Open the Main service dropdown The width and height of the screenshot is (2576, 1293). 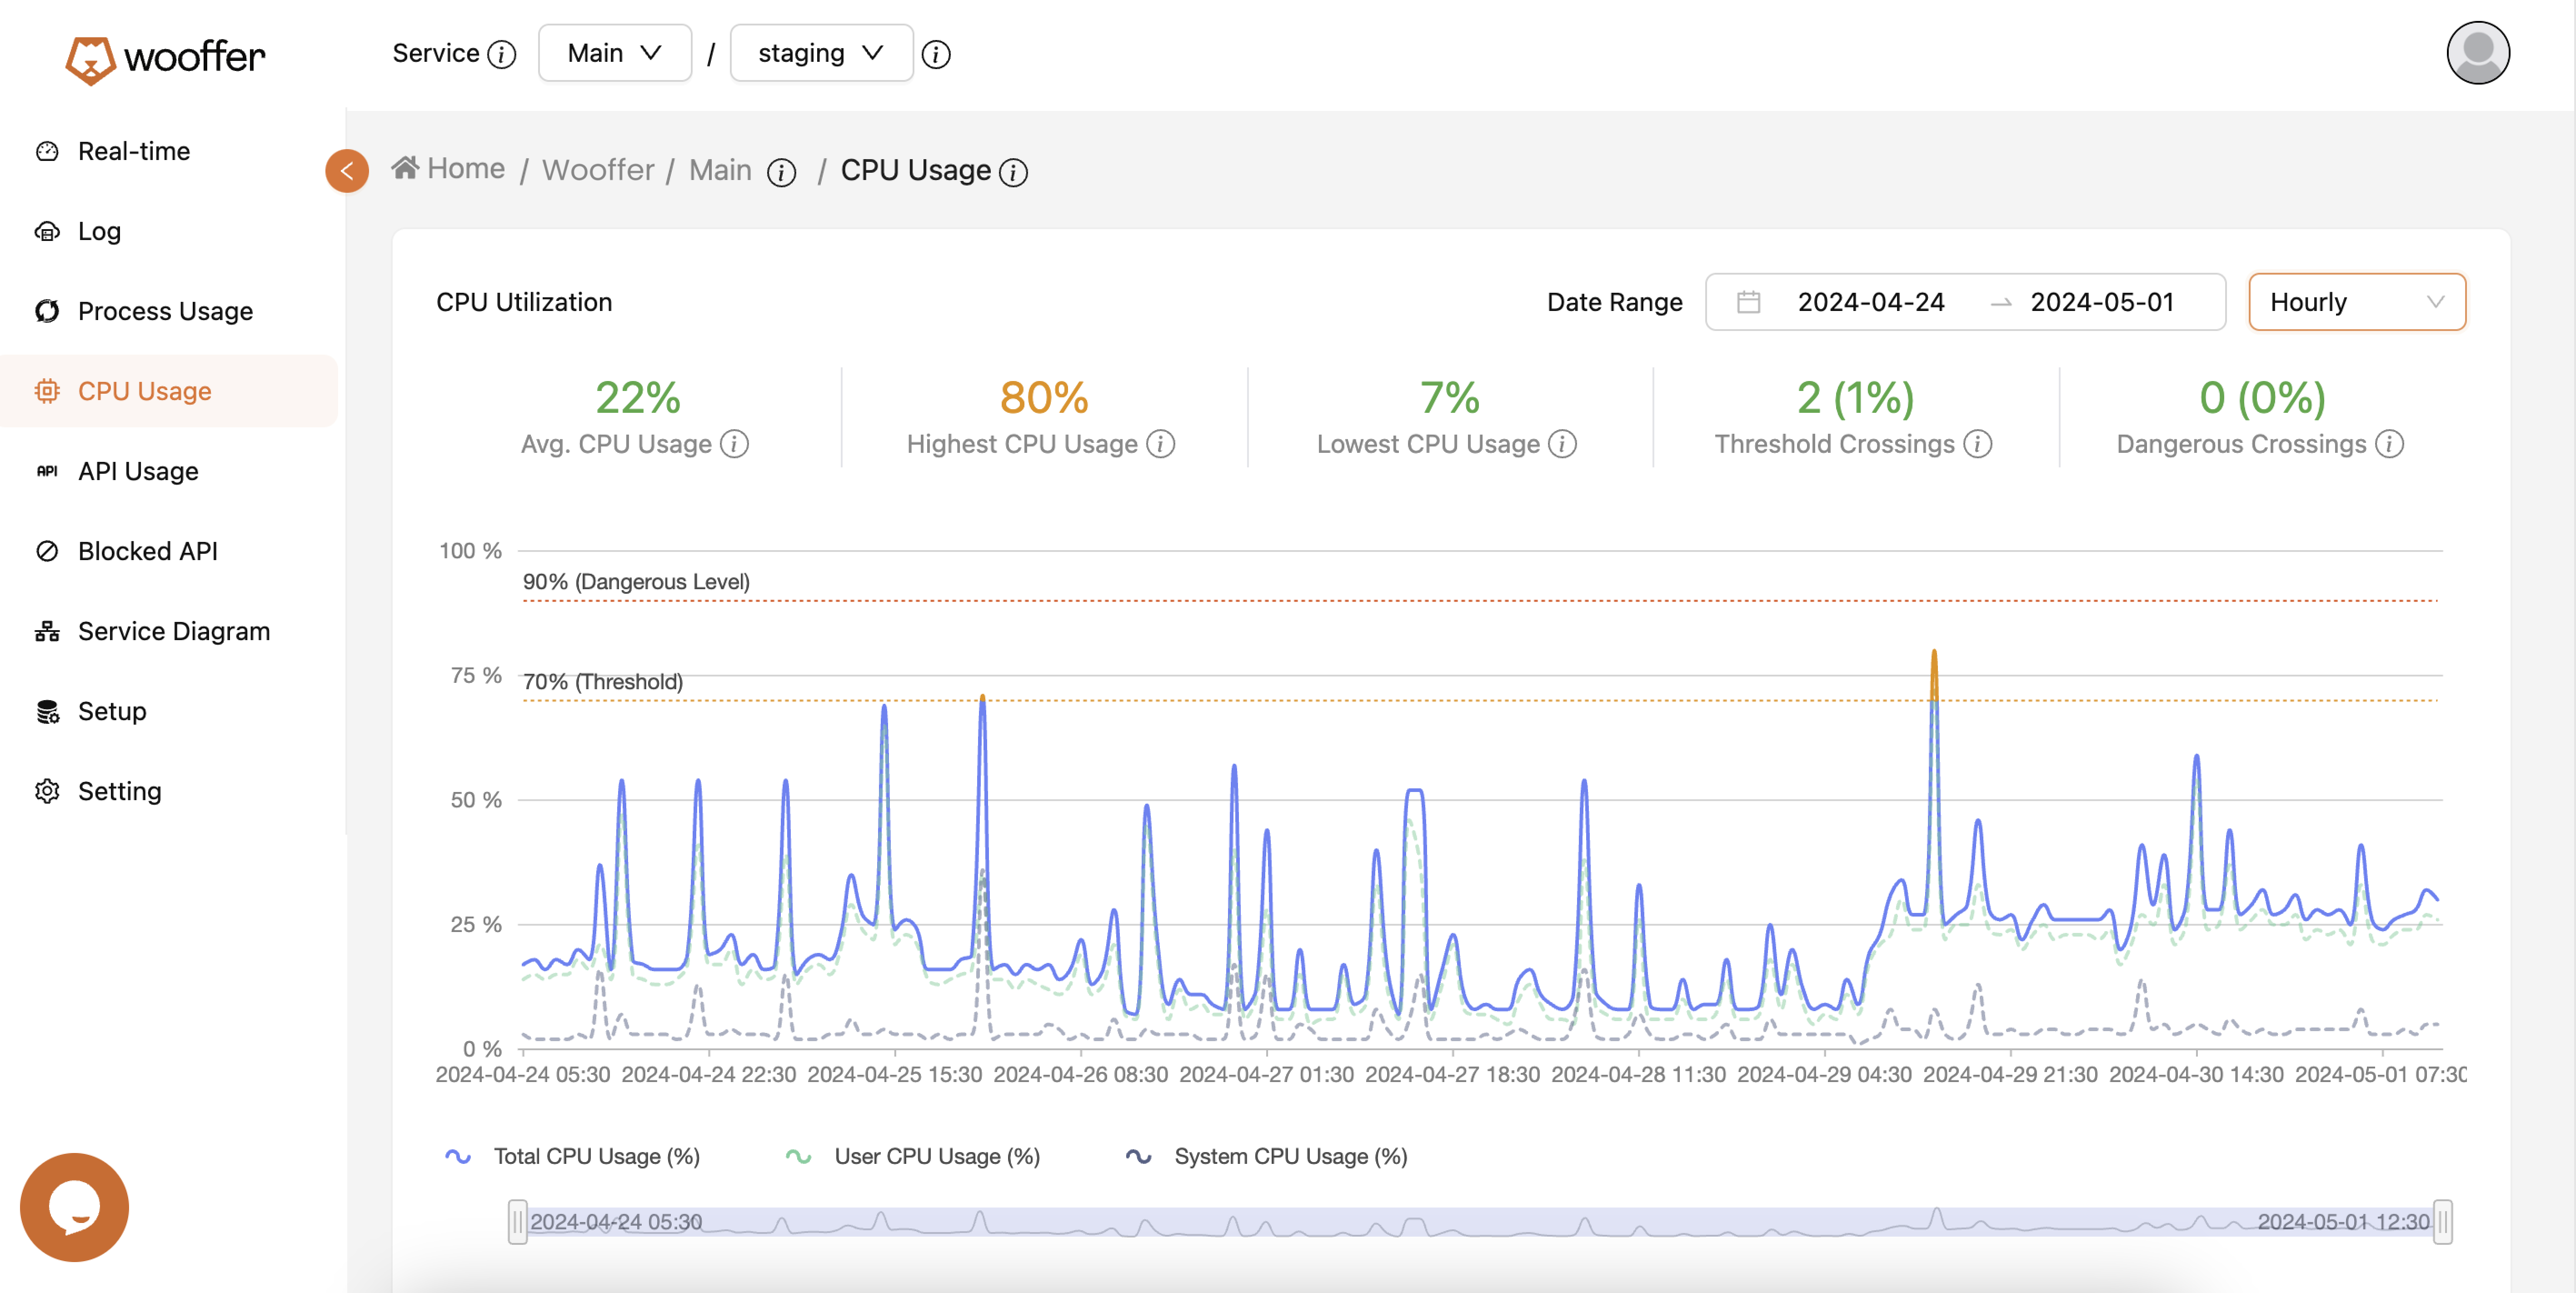[614, 53]
